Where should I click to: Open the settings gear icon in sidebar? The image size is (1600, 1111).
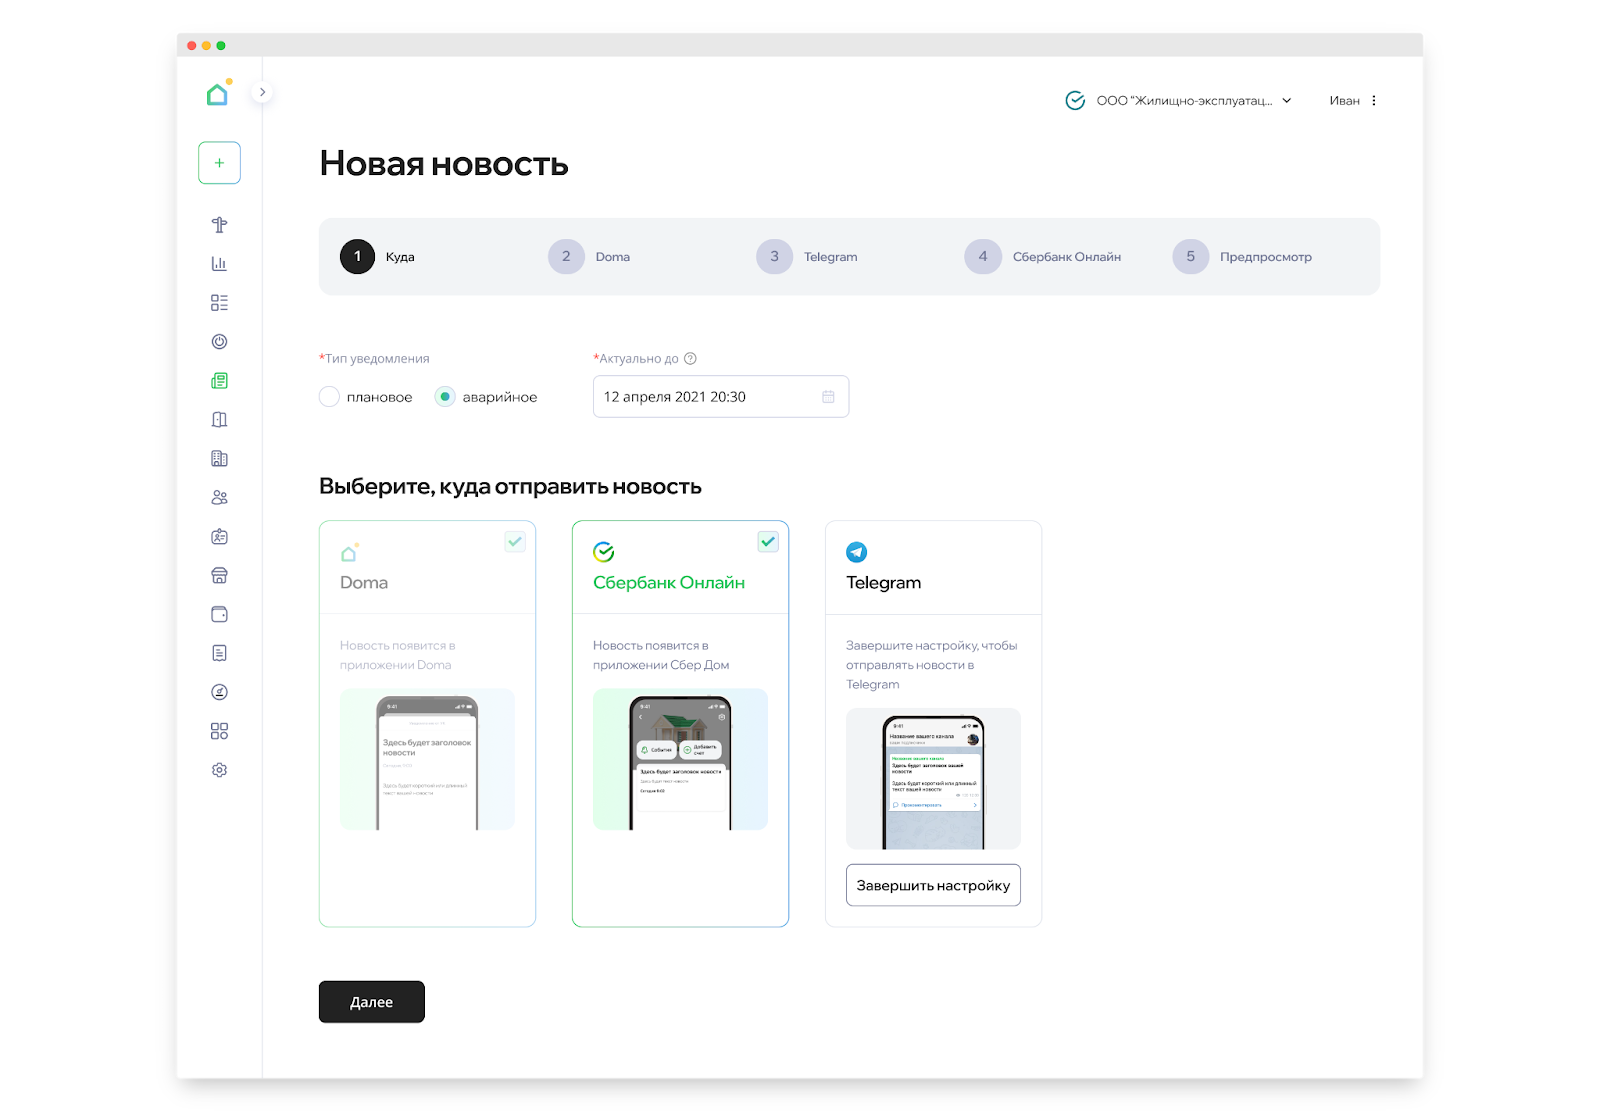point(219,770)
